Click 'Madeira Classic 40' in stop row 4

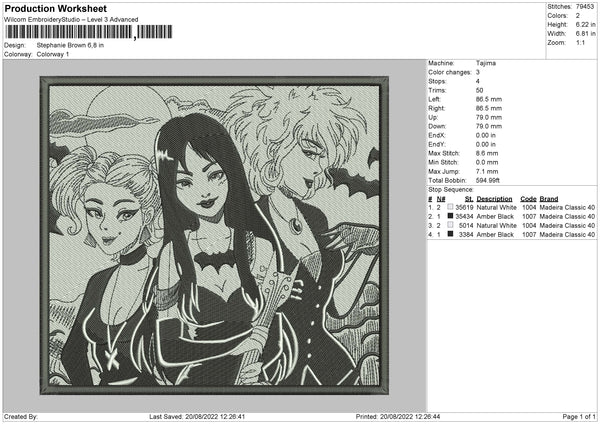pos(567,235)
